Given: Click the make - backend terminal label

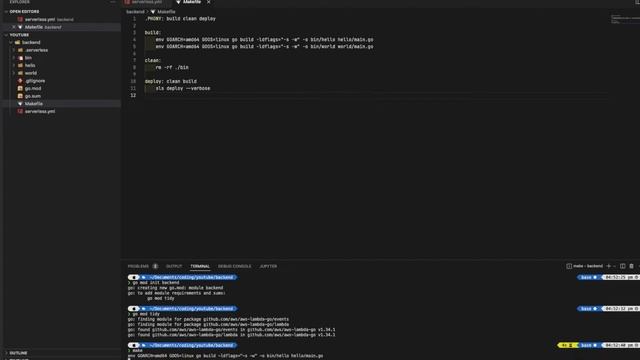Looking at the screenshot, I should (588, 266).
